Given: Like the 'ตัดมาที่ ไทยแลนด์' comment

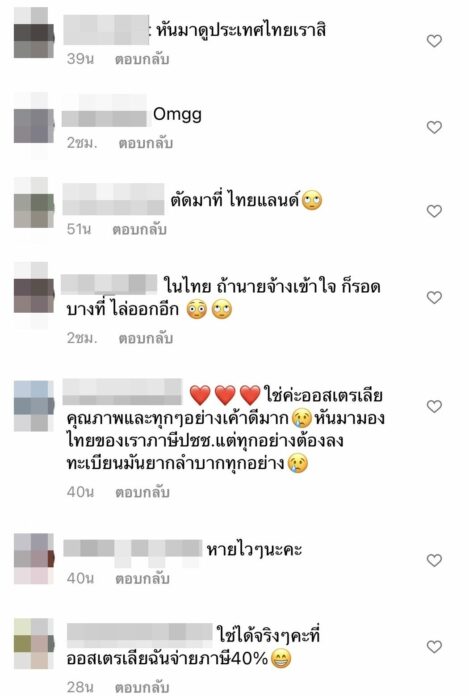Looking at the screenshot, I should [434, 211].
